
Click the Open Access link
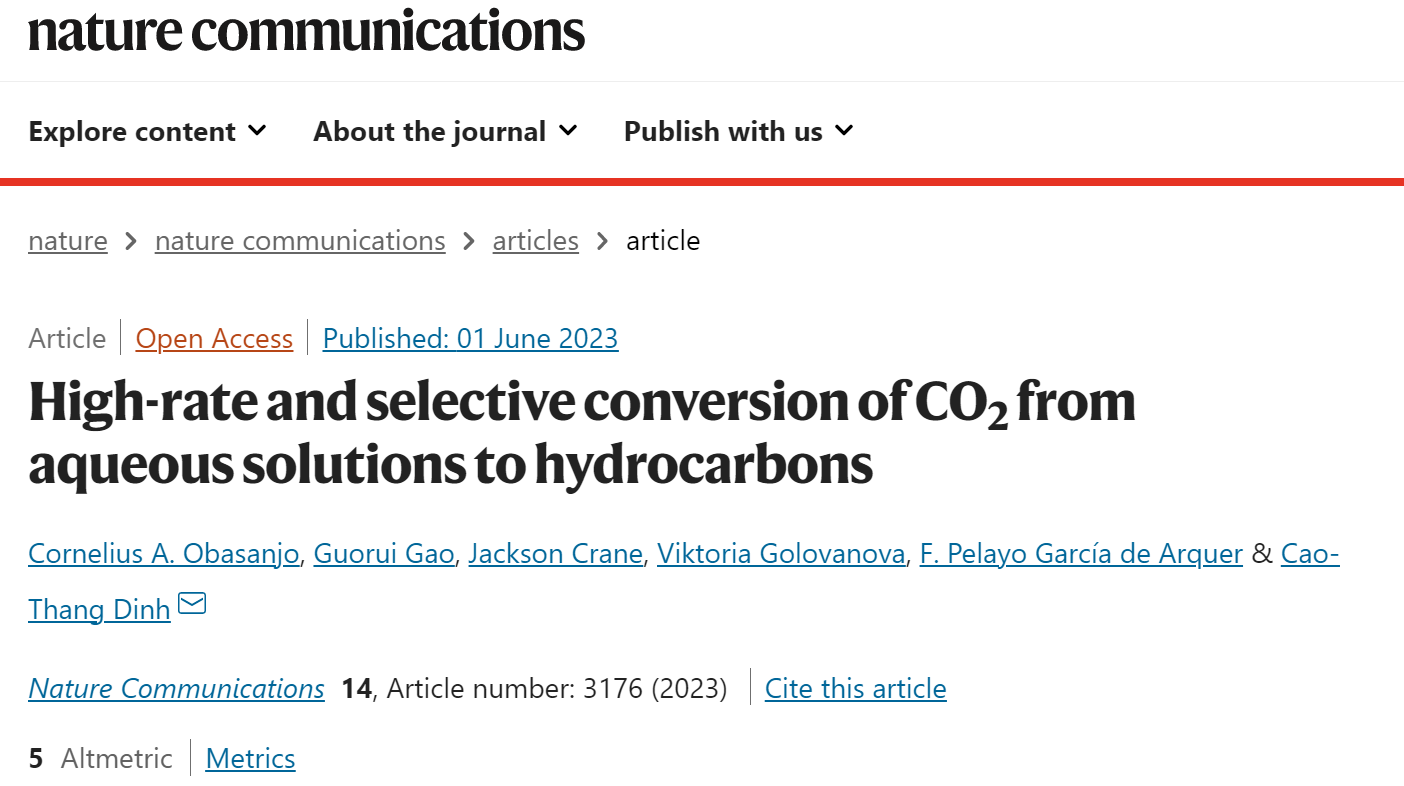[214, 339]
